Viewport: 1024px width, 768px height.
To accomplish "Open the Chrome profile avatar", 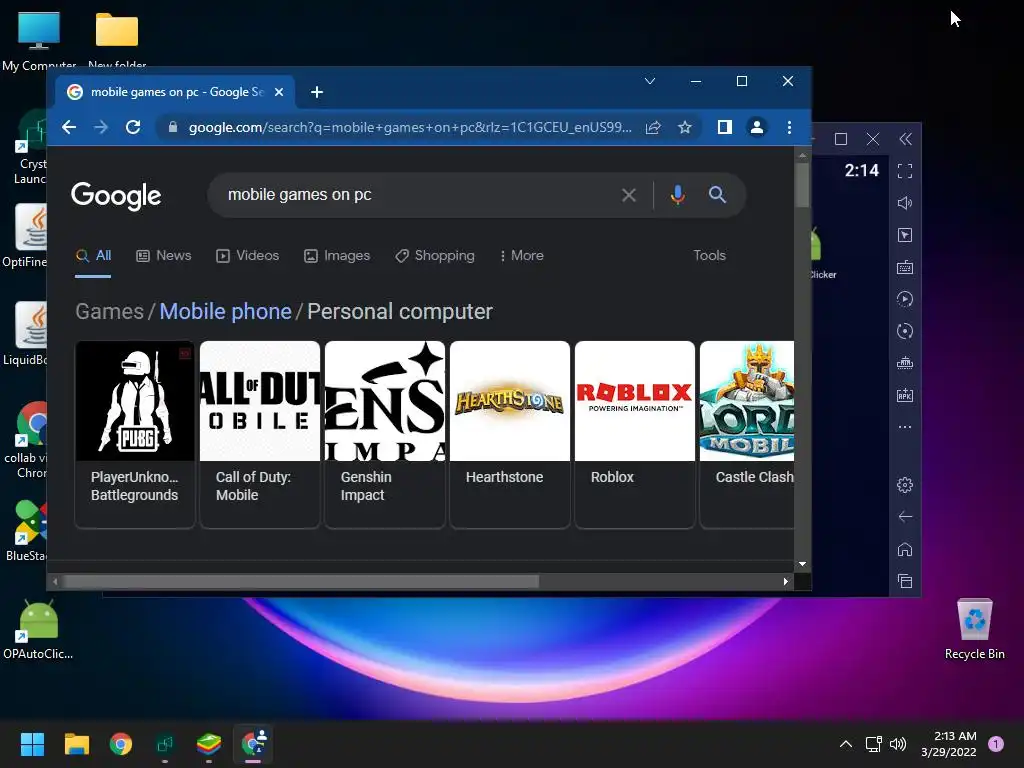I will click(757, 127).
